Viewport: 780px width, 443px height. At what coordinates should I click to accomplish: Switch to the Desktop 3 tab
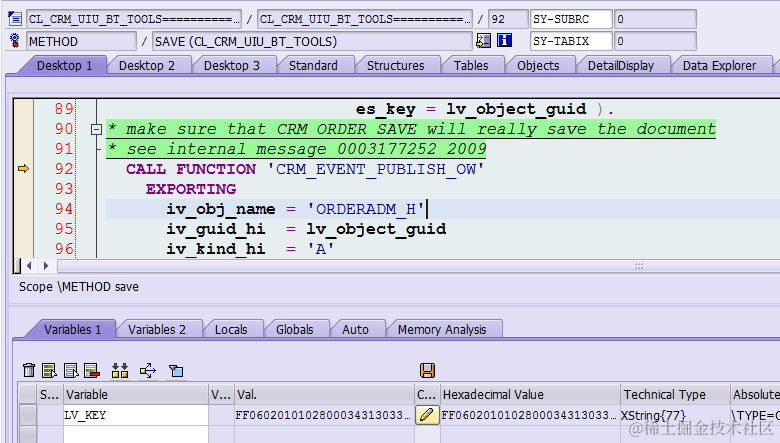pyautogui.click(x=232, y=66)
